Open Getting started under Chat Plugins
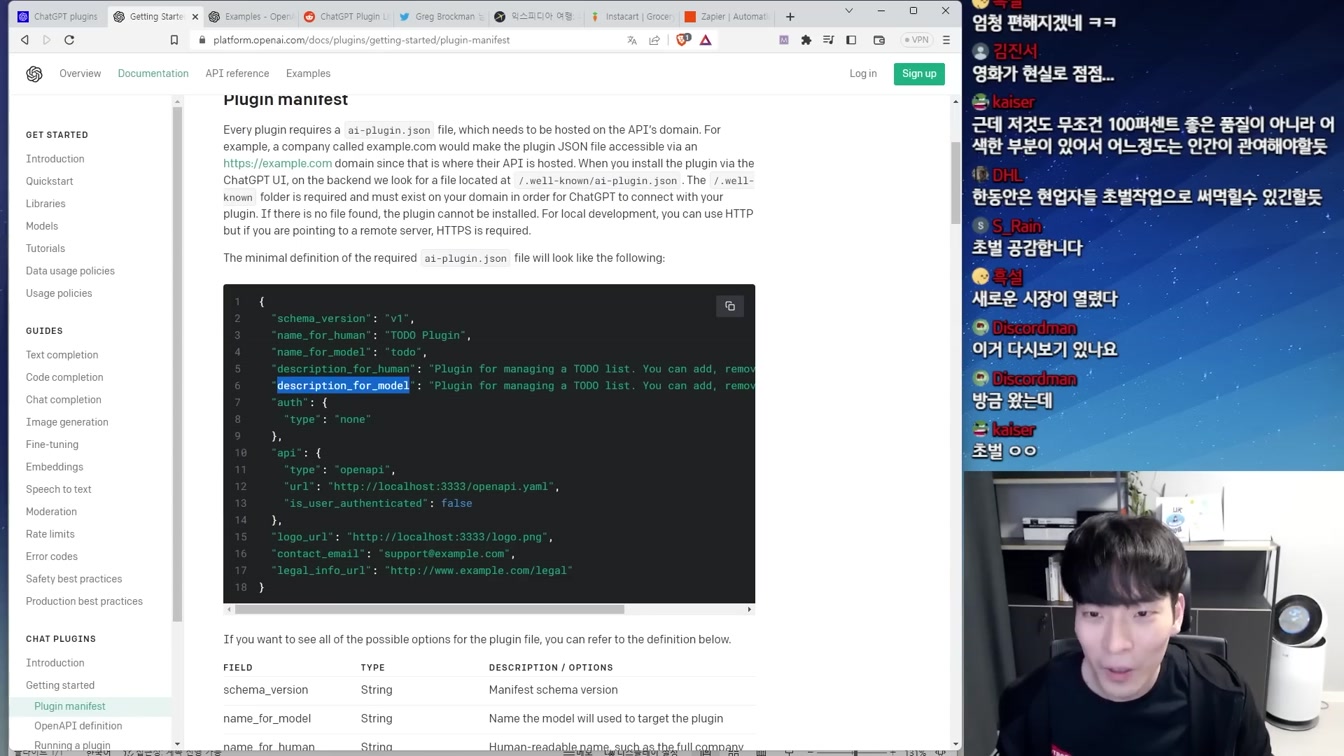 pyautogui.click(x=60, y=685)
